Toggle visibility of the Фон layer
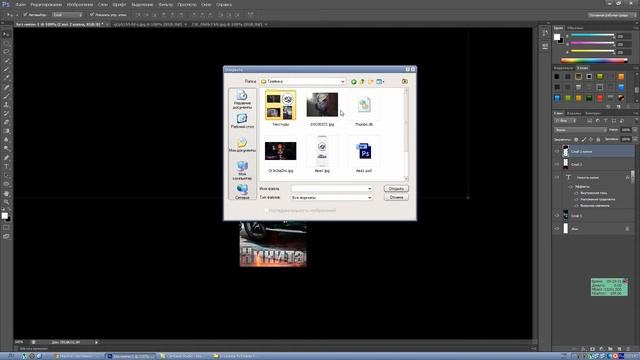 pos(557,229)
